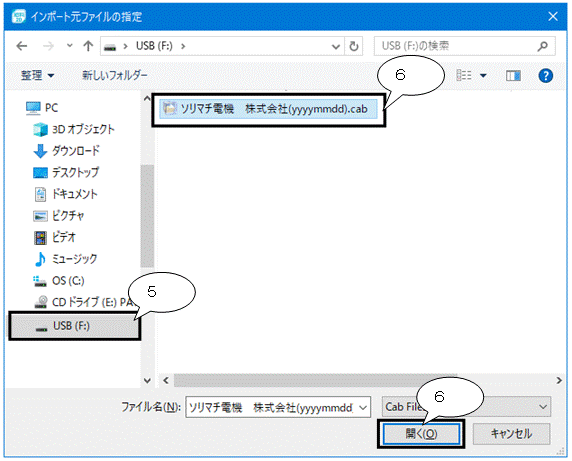Click the search magnifier icon
This screenshot has height=461, width=572.
[x=543, y=46]
